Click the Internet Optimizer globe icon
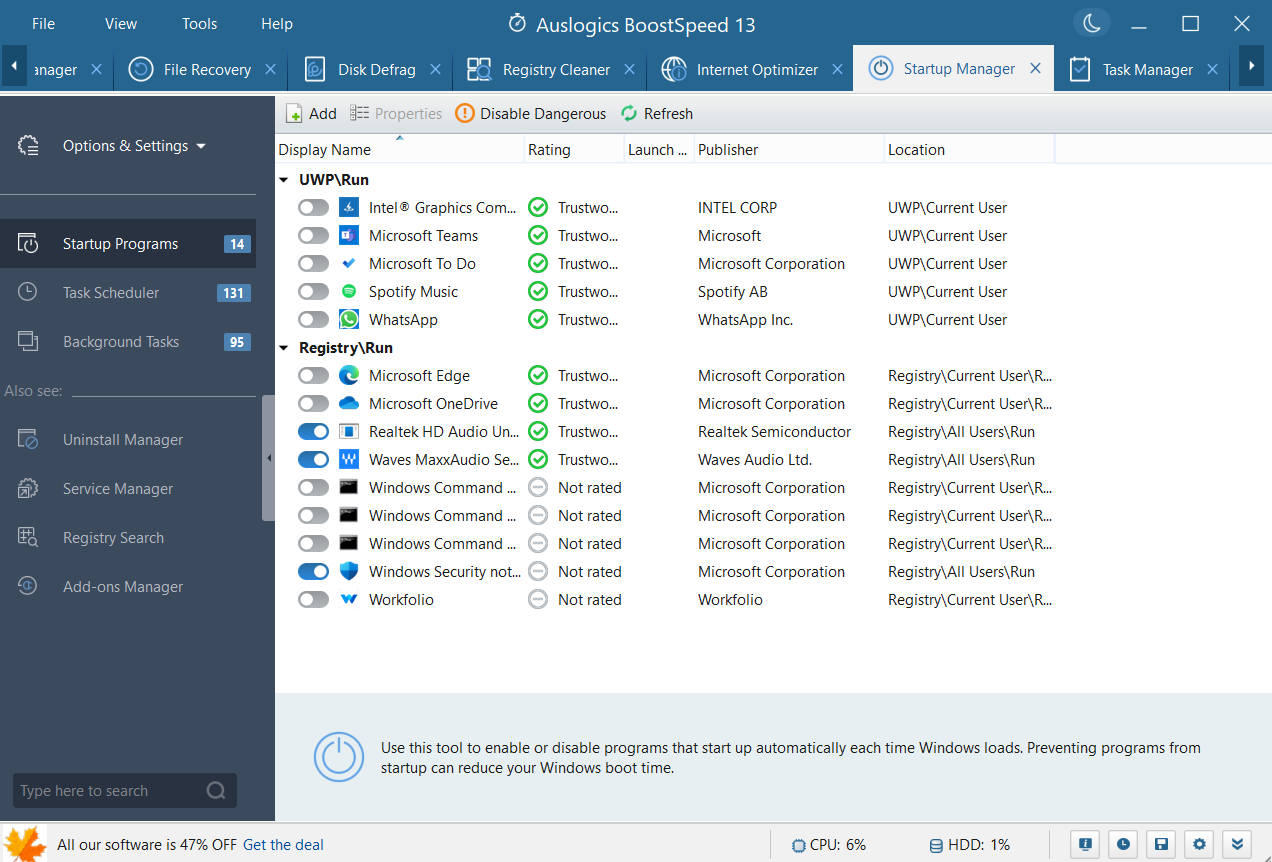 673,69
